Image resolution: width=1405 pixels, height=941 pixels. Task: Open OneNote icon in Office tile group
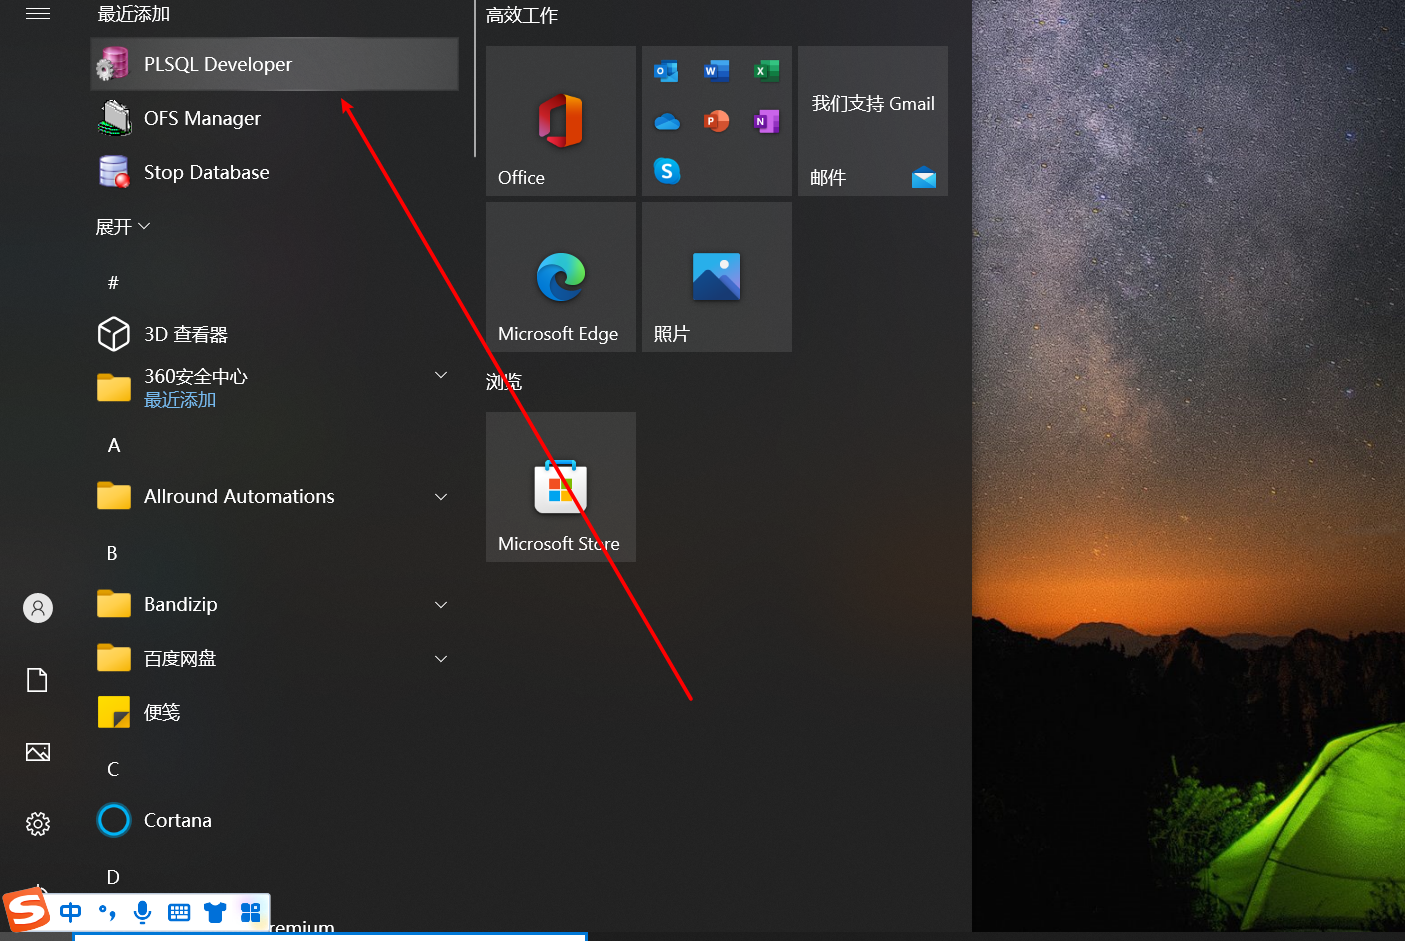click(766, 121)
